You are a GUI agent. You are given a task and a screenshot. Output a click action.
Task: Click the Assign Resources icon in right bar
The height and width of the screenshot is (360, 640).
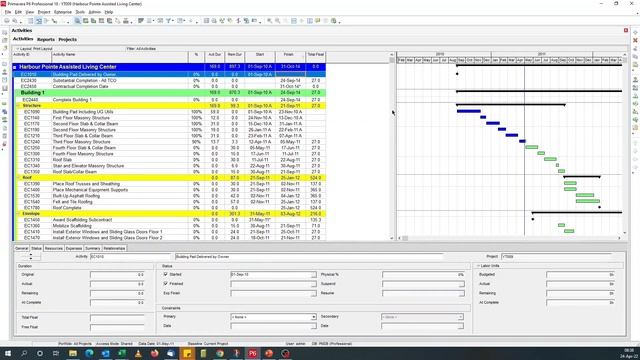[635, 80]
